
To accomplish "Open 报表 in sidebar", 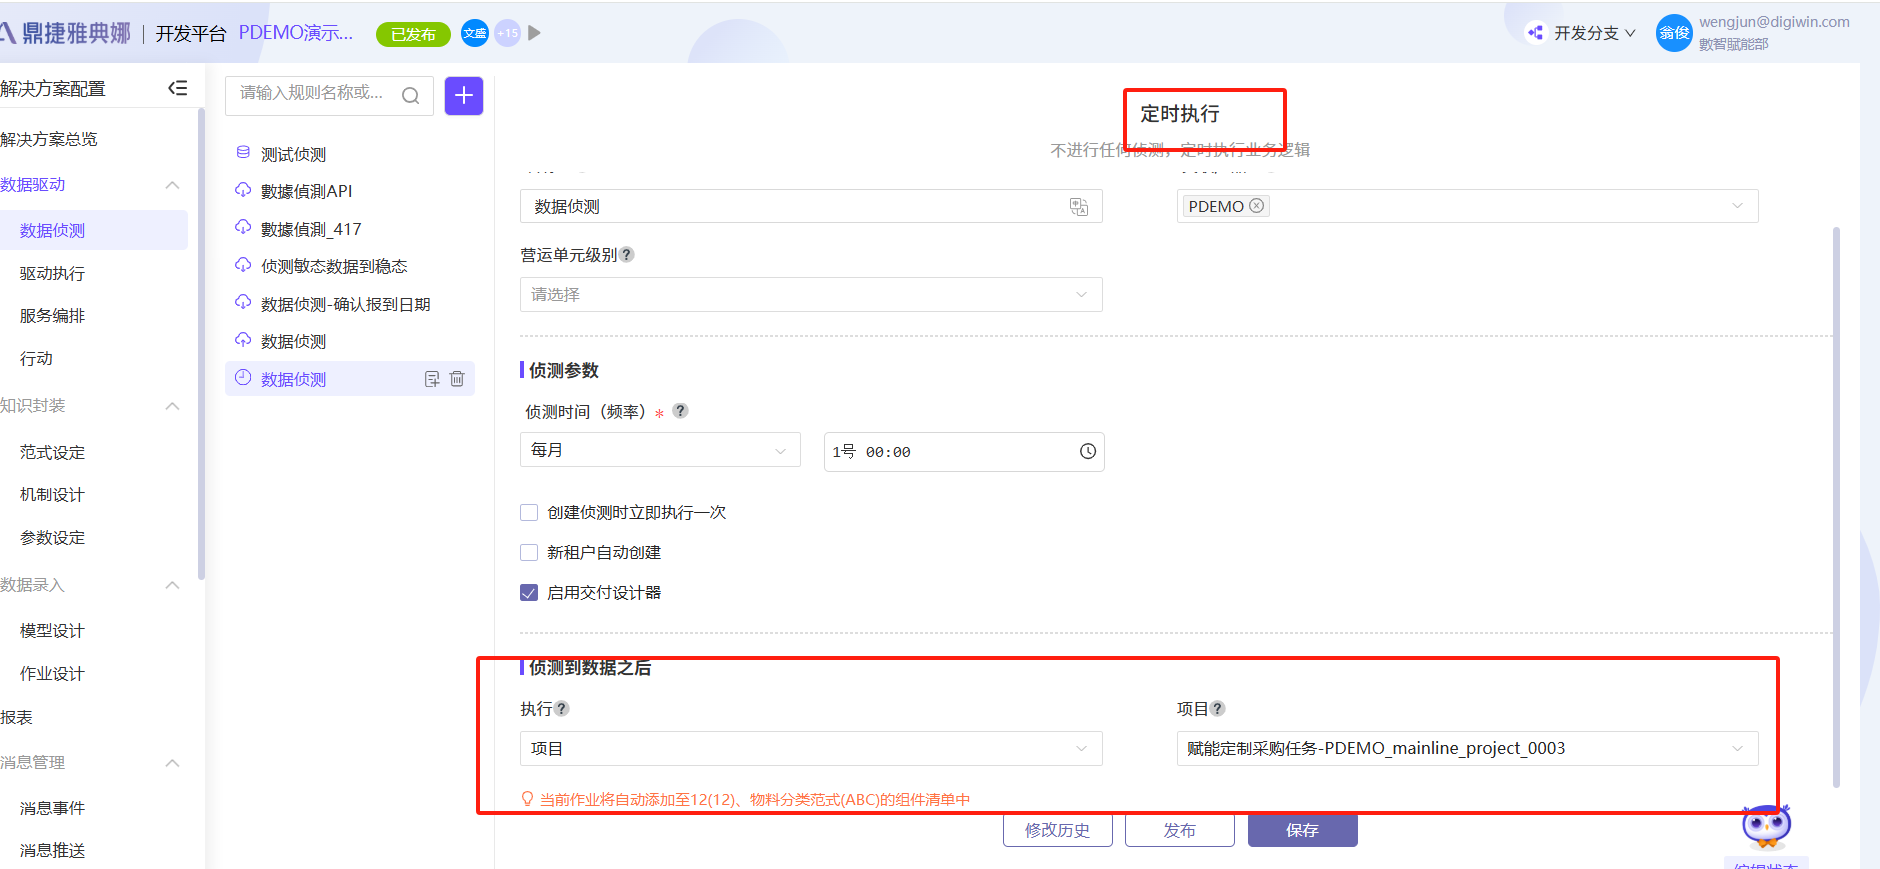I will pyautogui.click(x=17, y=717).
